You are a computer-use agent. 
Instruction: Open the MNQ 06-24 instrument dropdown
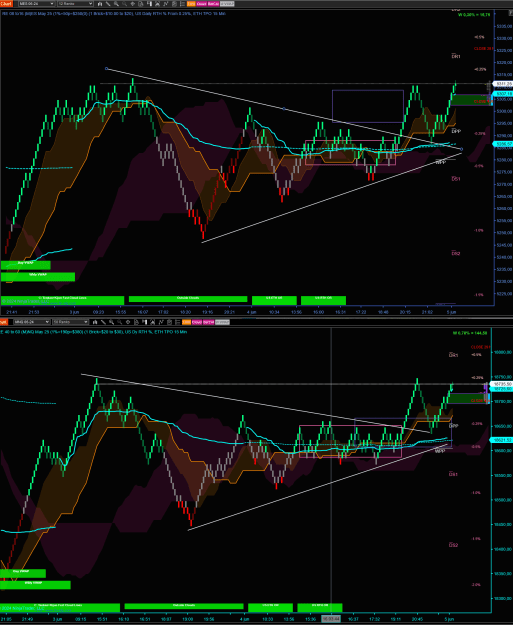click(x=31, y=322)
